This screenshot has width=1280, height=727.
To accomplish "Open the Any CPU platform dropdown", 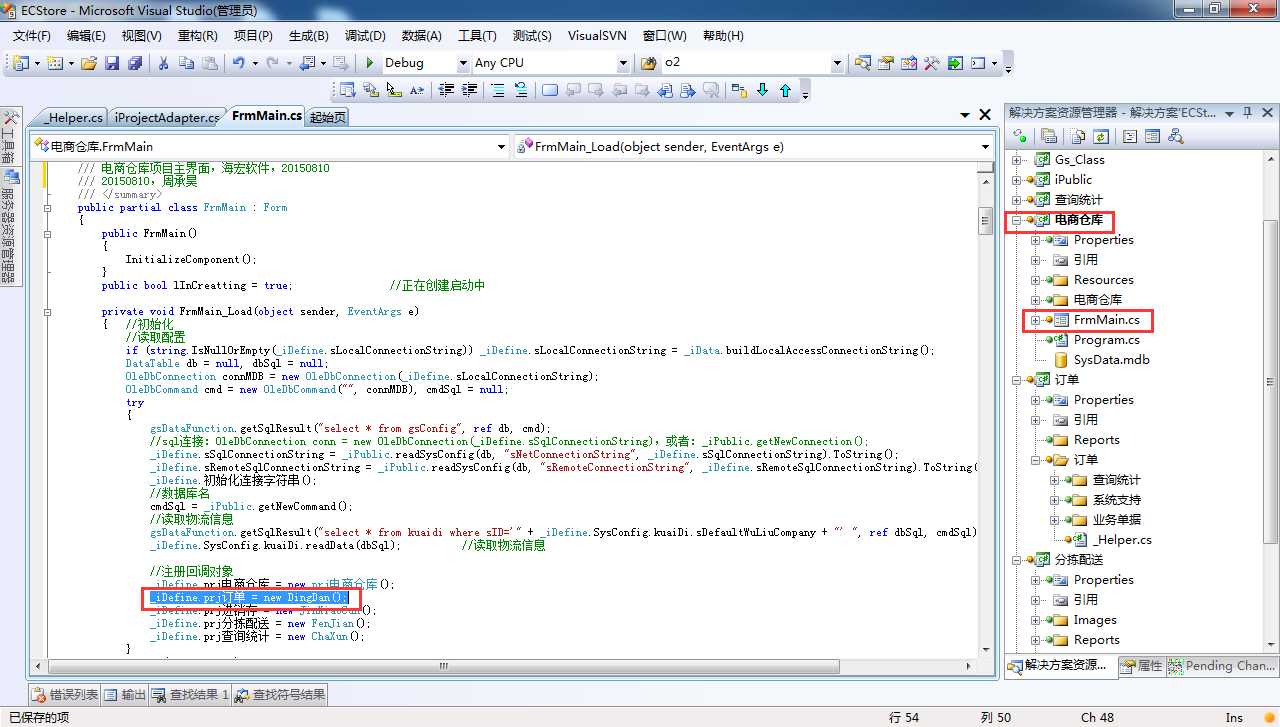I will click(623, 63).
